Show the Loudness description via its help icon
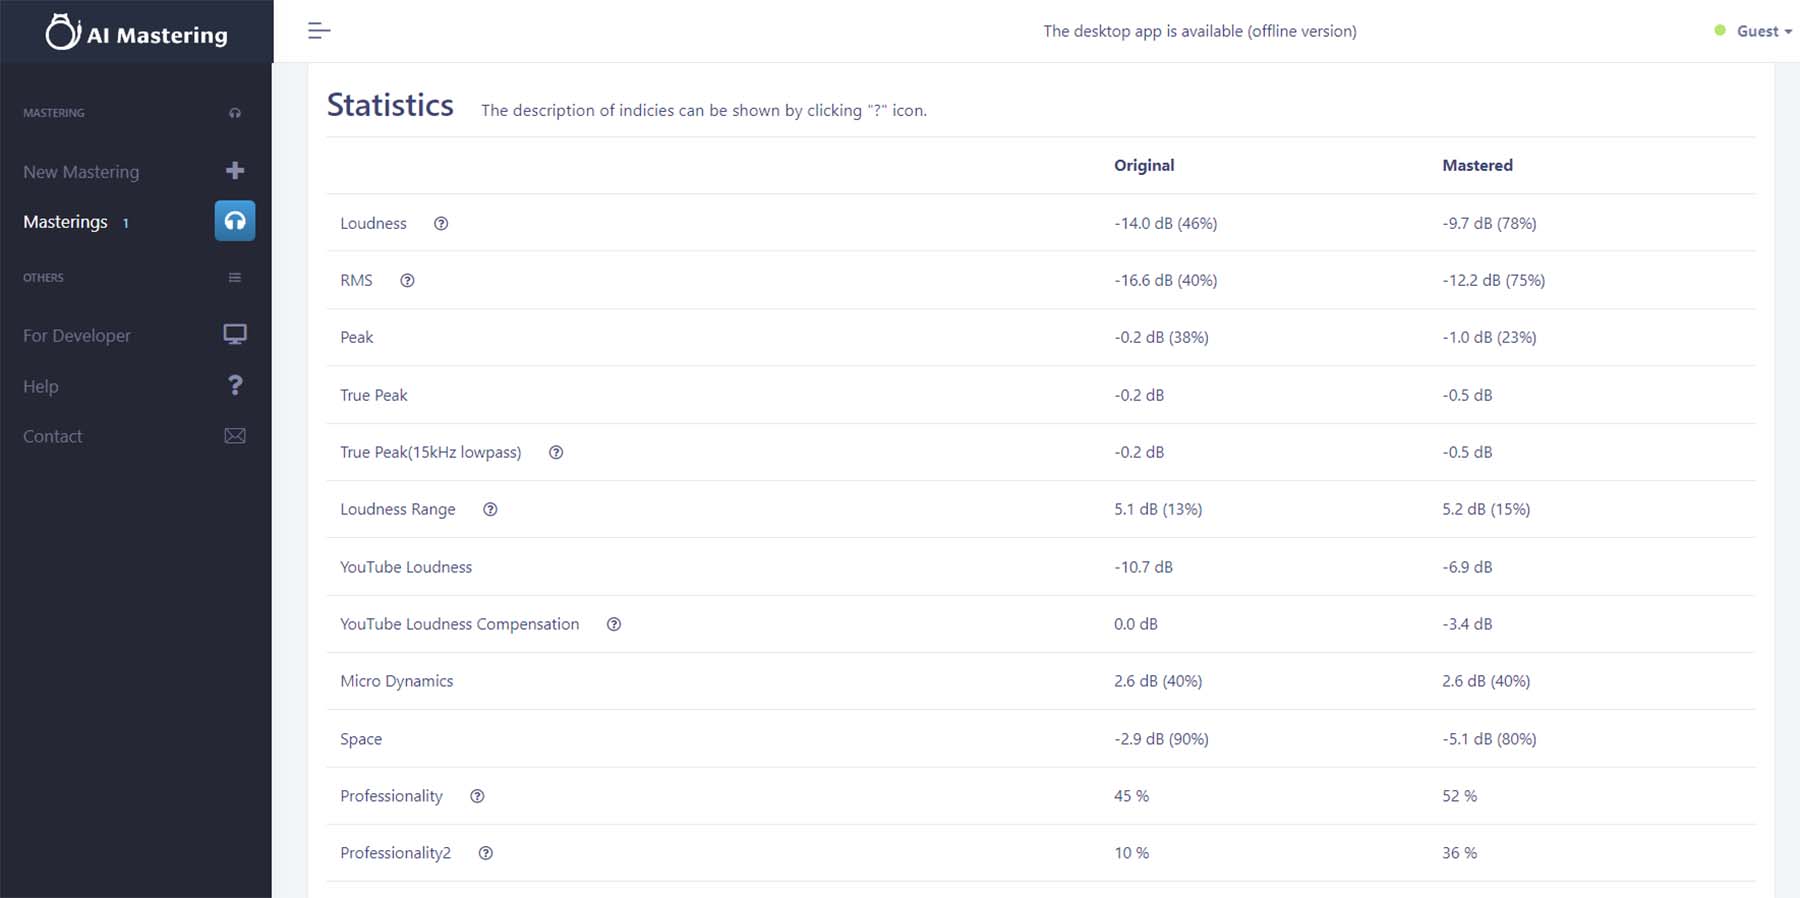 tap(441, 224)
